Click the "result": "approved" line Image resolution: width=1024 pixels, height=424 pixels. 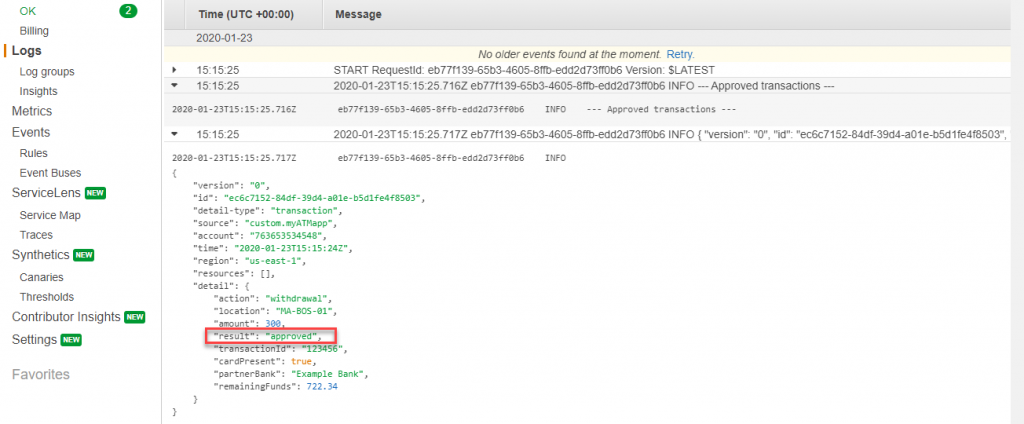(268, 336)
